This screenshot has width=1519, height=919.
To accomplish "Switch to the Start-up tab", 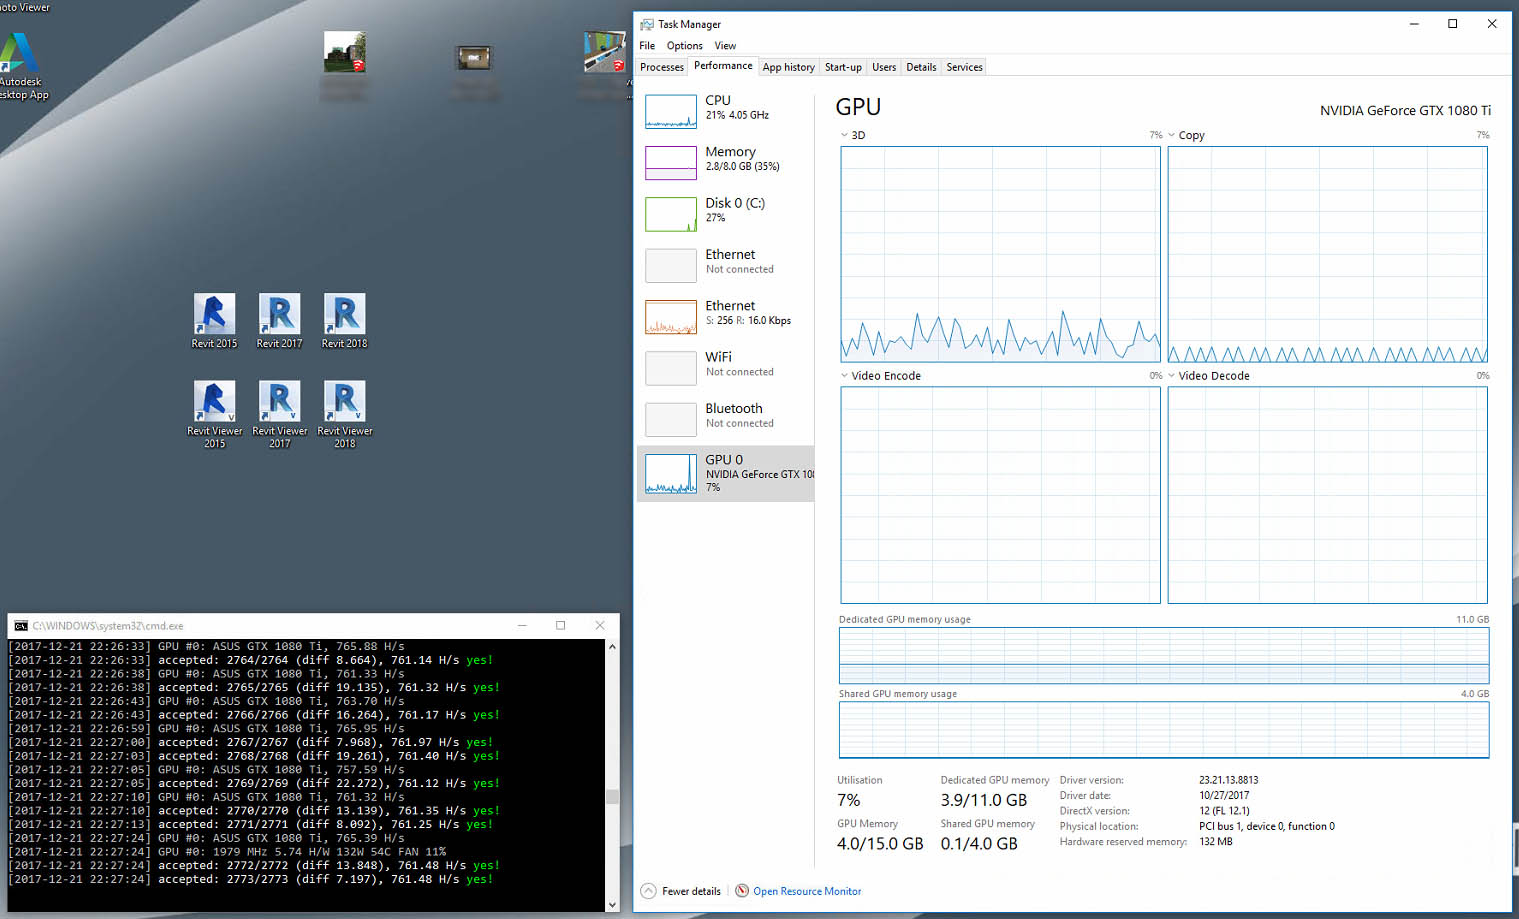I will 843,67.
